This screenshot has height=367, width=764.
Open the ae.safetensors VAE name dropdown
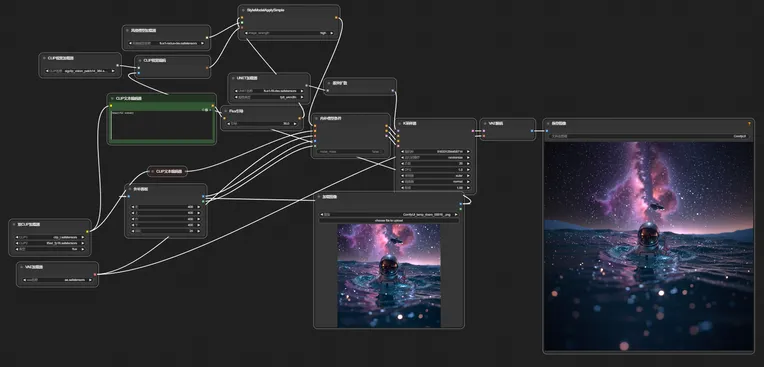(x=57, y=280)
